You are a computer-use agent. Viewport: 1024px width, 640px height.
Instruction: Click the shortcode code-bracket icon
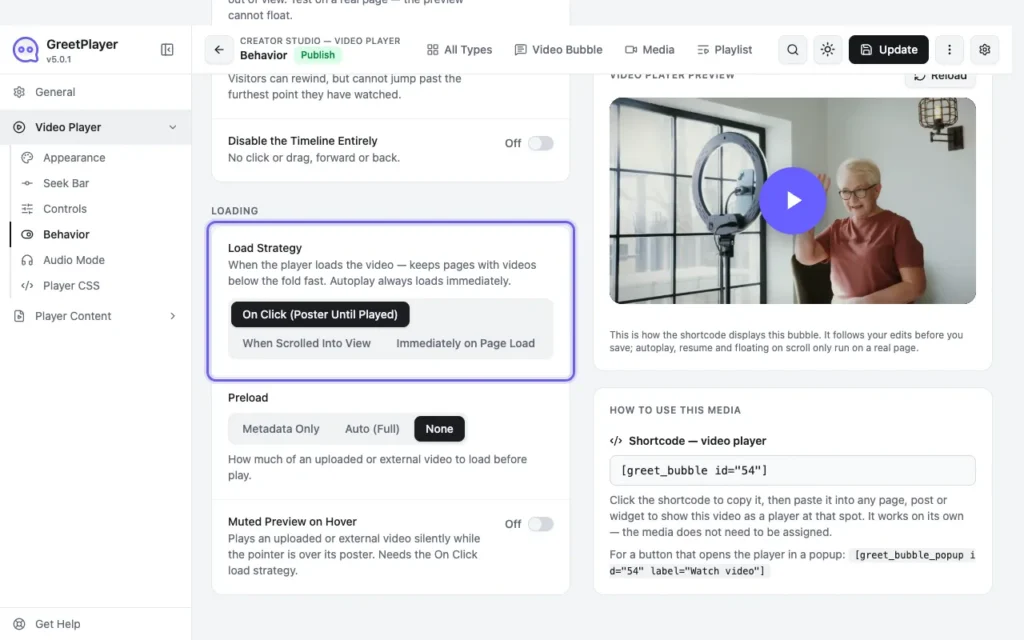pos(616,441)
